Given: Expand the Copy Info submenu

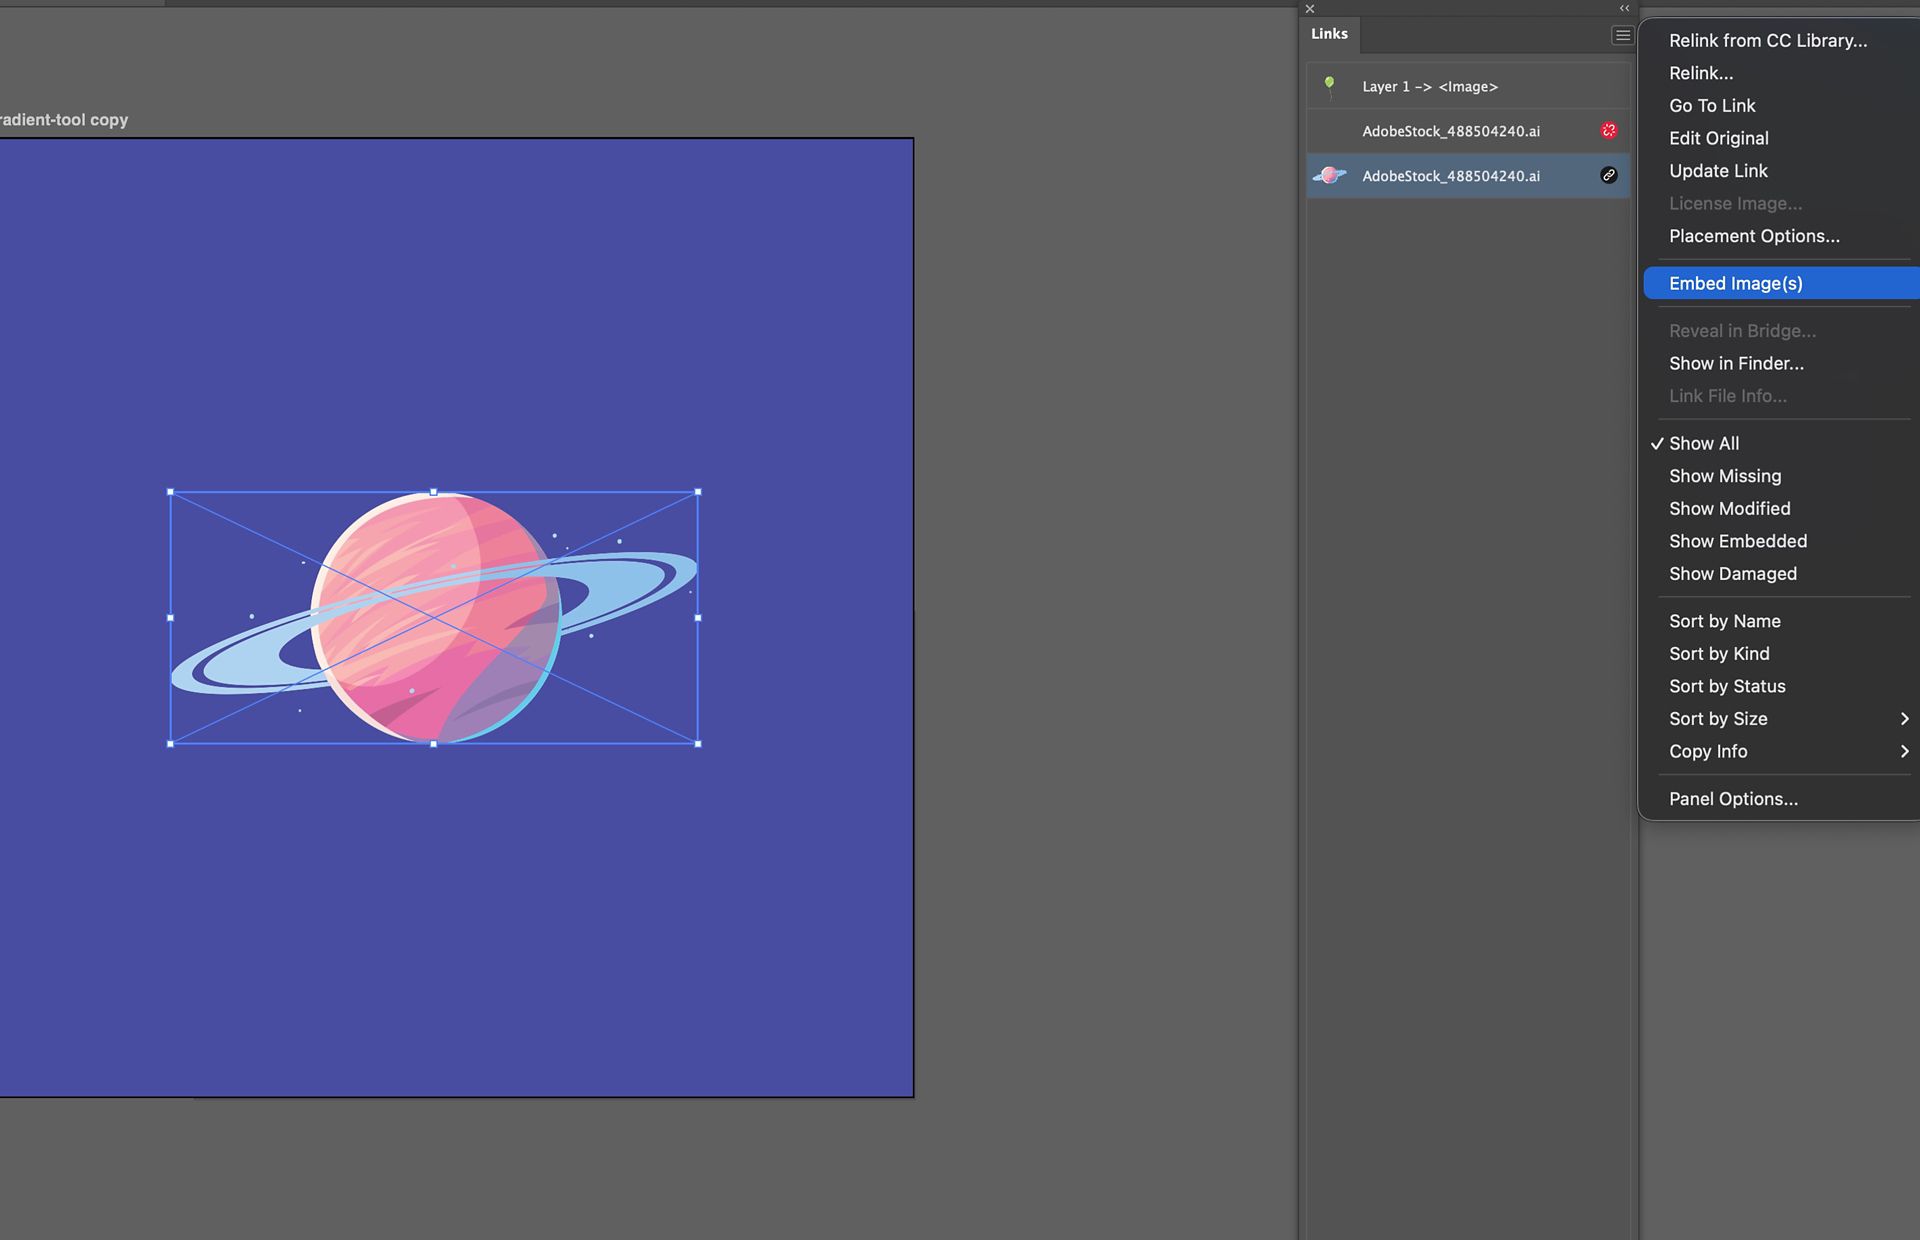Looking at the screenshot, I should click(1781, 751).
